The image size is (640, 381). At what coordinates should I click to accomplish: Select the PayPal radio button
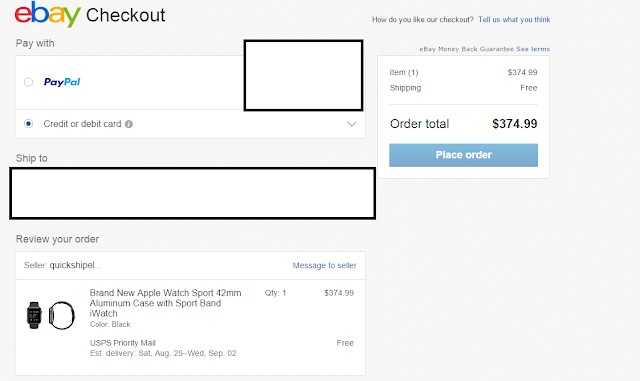(x=28, y=82)
